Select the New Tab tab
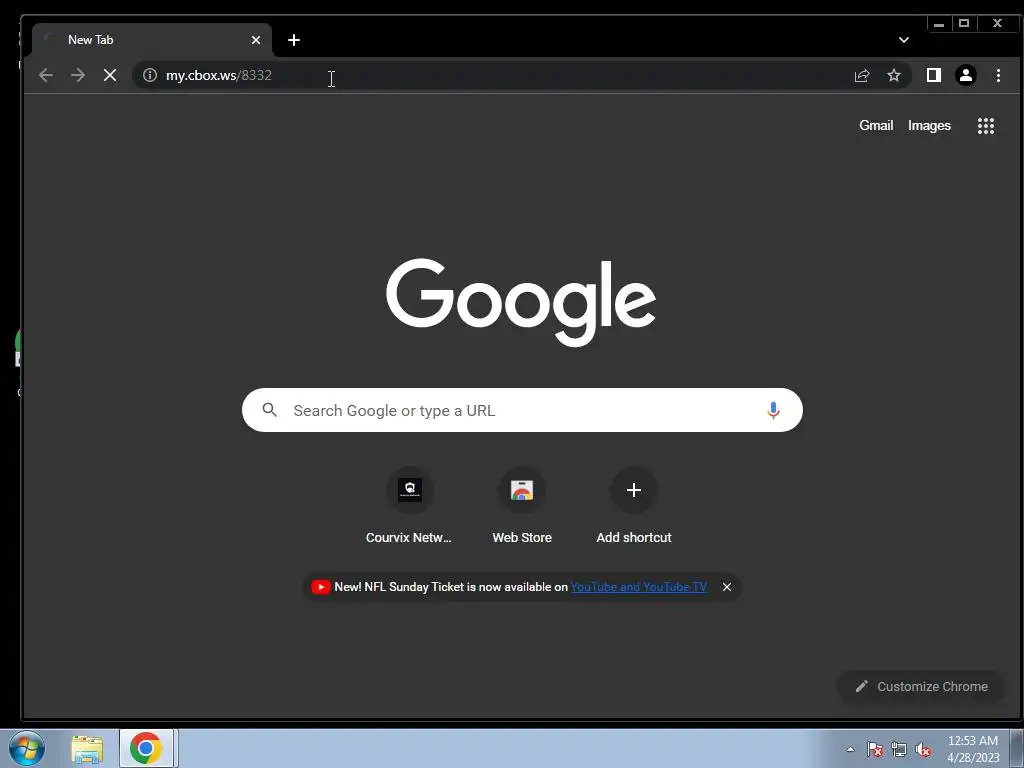Screen dimensions: 1024x768 [152, 40]
